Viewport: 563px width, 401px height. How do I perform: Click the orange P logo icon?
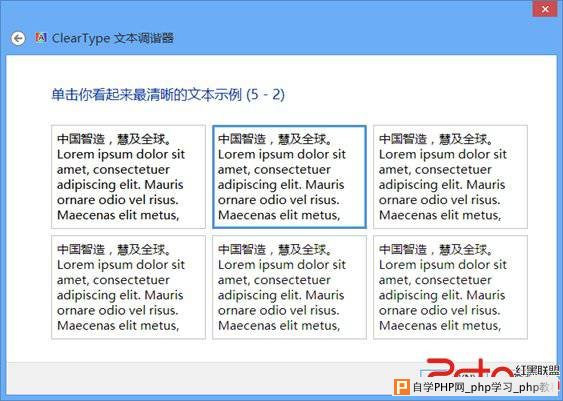click(x=402, y=387)
